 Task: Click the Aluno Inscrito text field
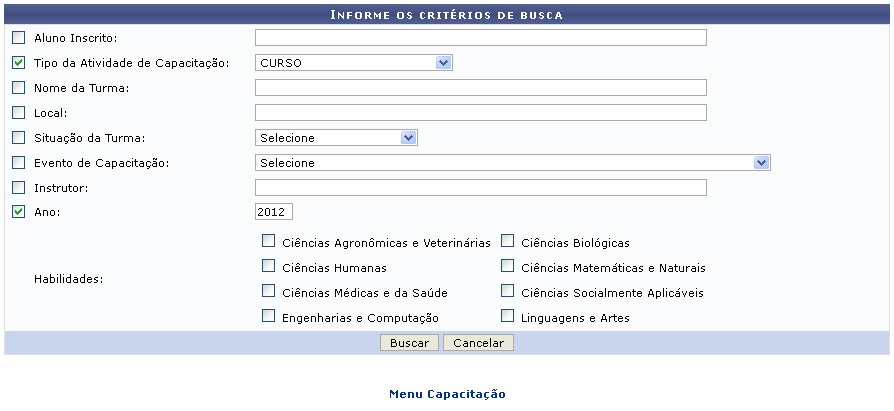[x=480, y=38]
